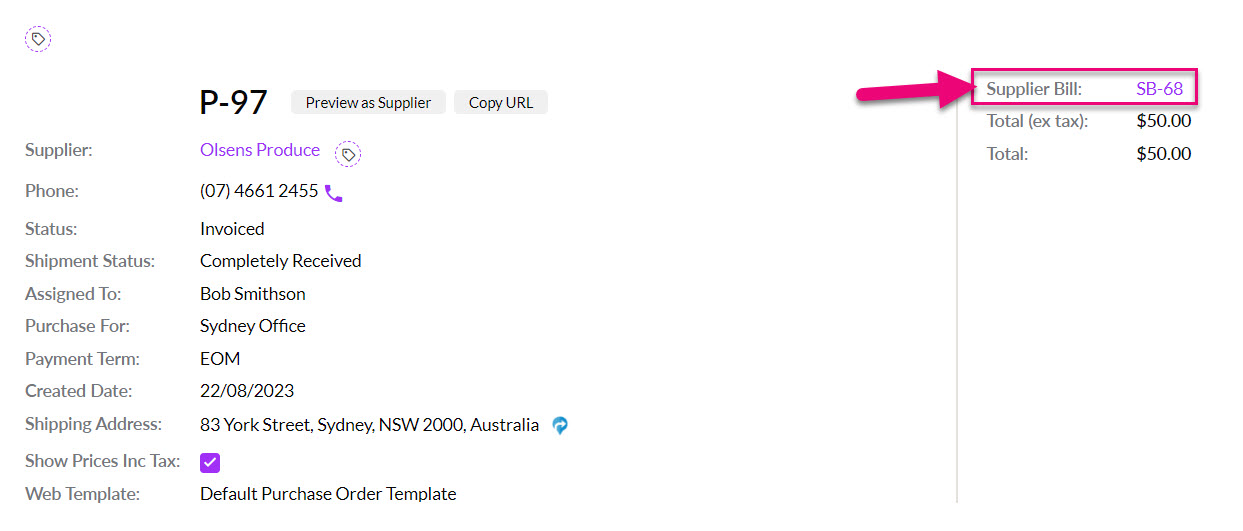Click the tag icon above the P-97 heading
Screen dimensions: 1243x531
pyautogui.click(x=38, y=39)
